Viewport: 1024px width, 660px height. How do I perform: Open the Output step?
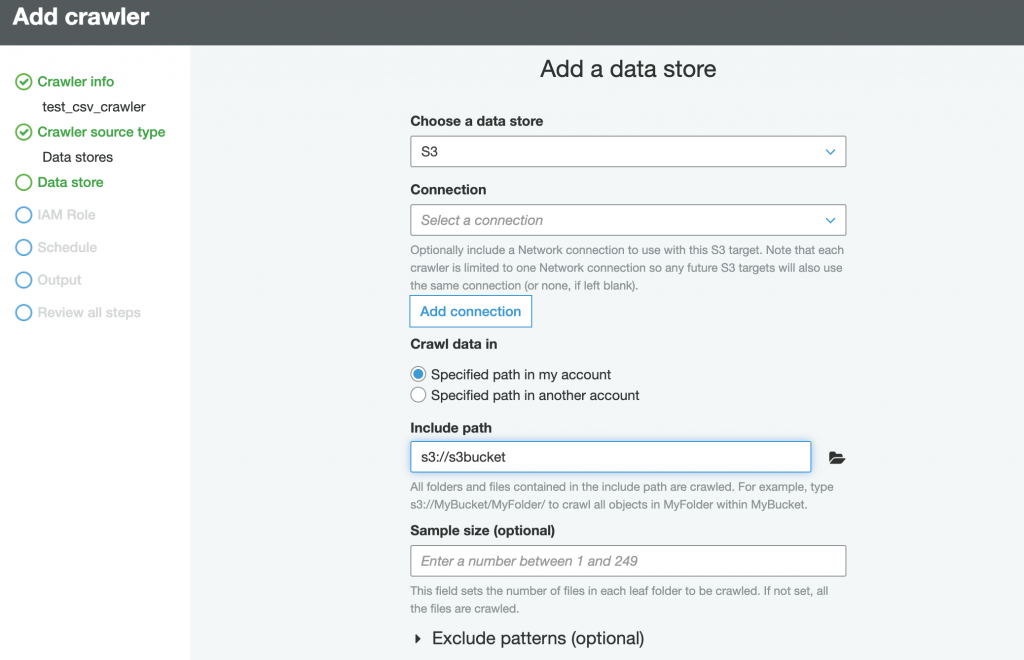[x=59, y=280]
